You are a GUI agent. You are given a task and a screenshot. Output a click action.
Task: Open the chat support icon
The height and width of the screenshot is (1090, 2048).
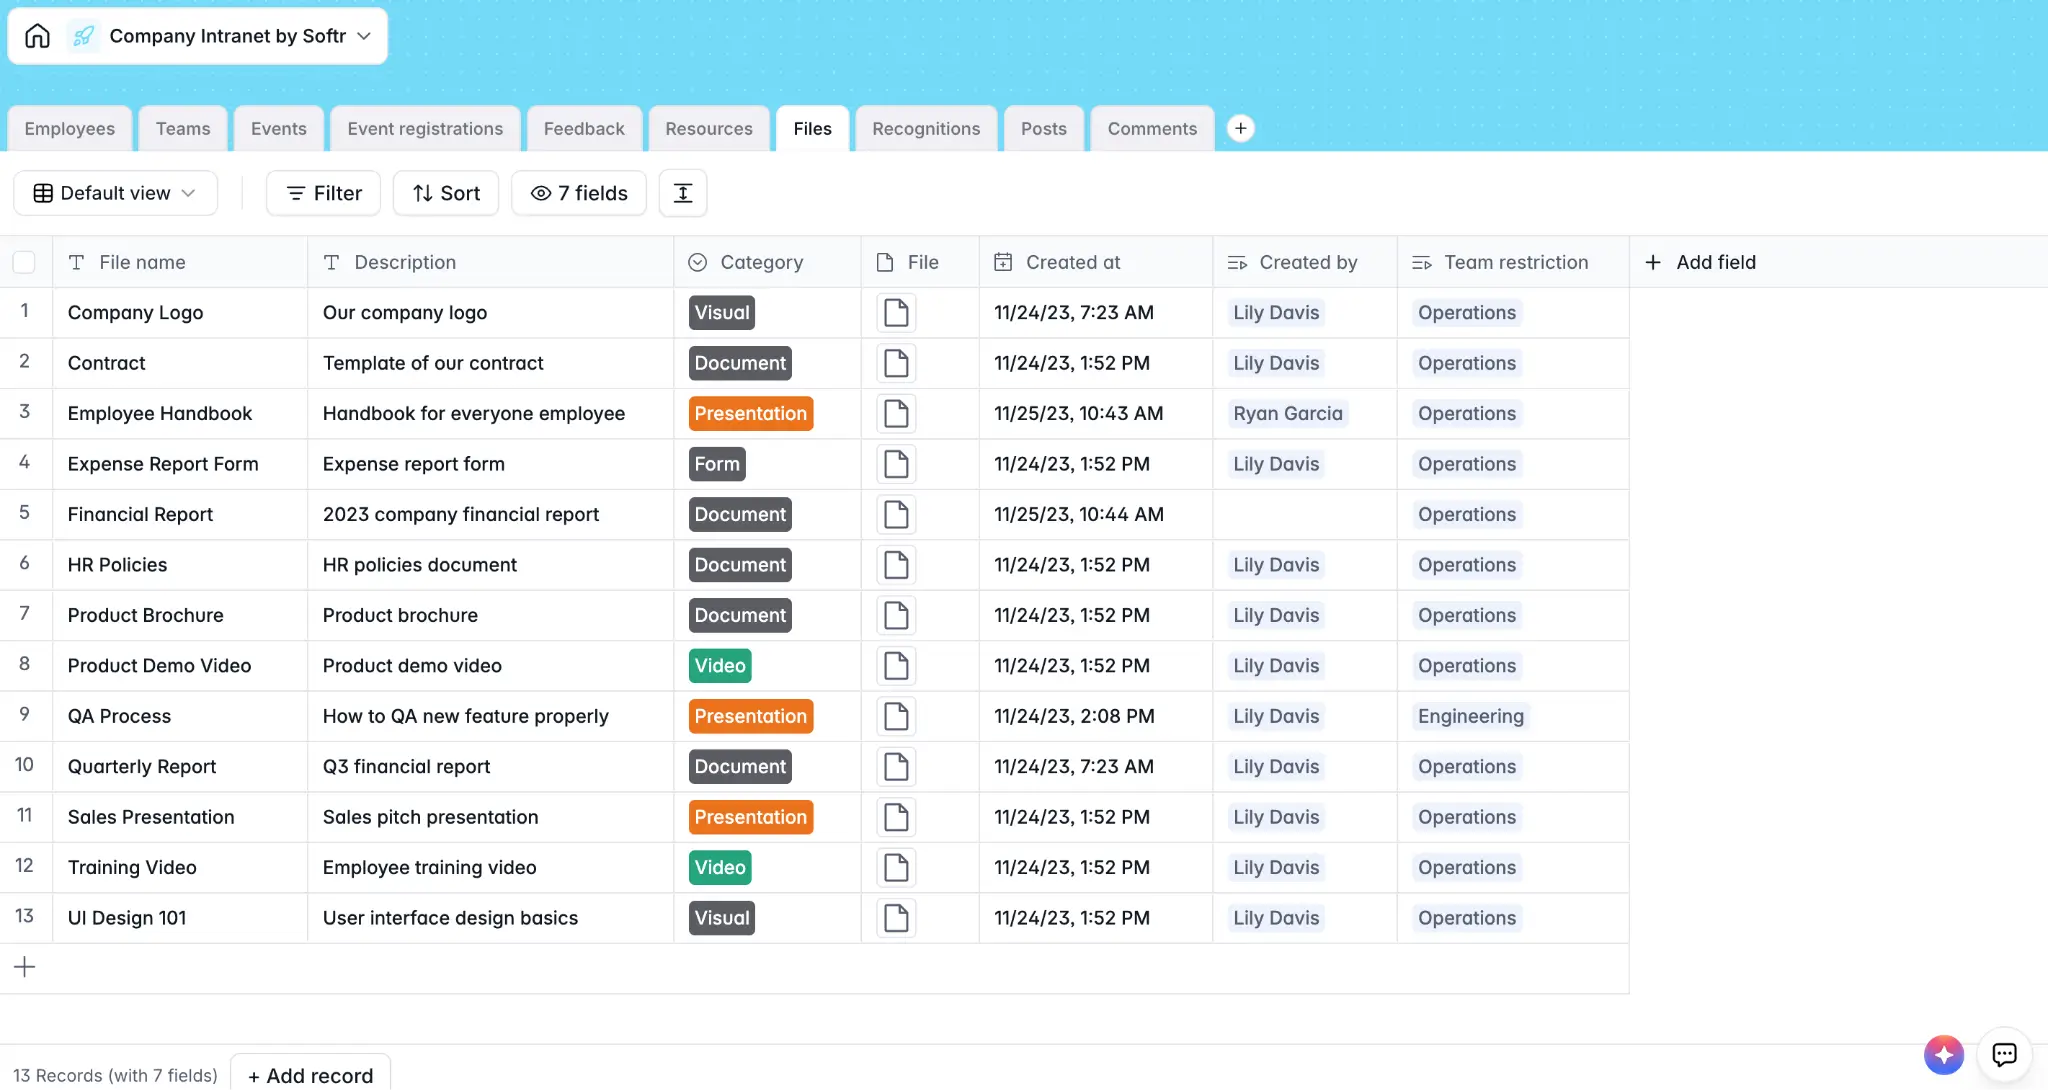2004,1054
